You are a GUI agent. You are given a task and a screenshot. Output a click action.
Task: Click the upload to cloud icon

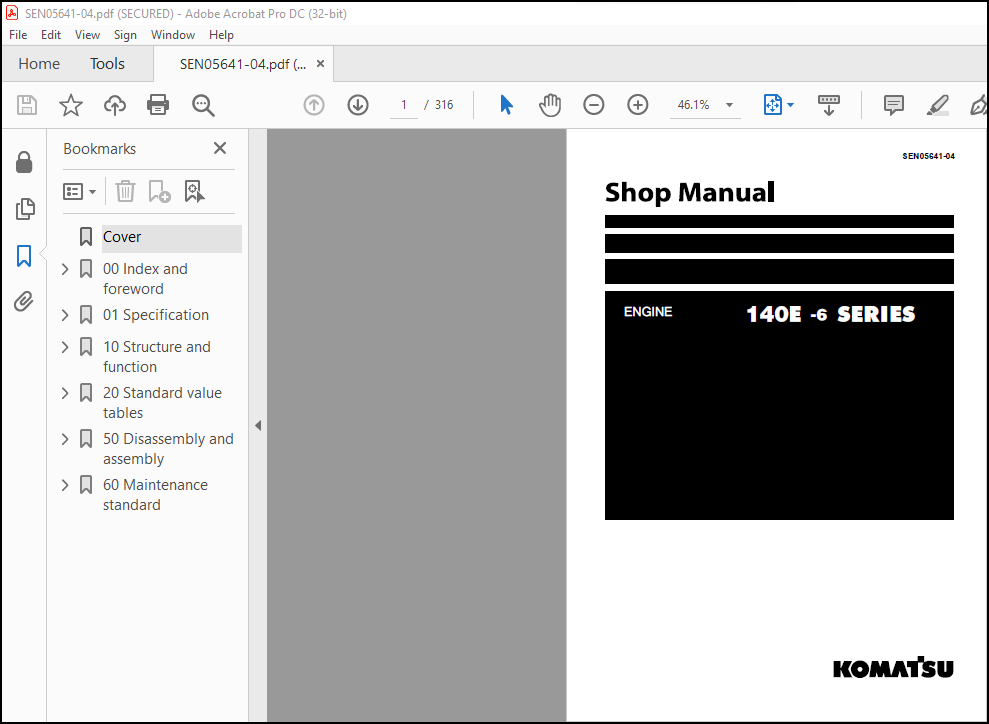pos(115,105)
